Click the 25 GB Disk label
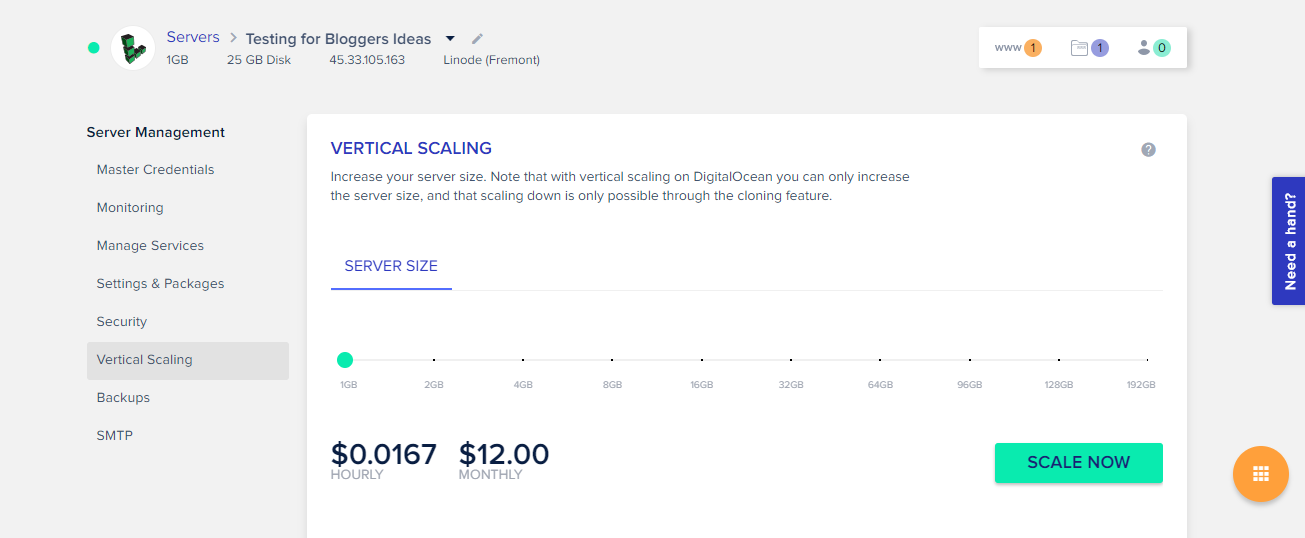 (259, 60)
